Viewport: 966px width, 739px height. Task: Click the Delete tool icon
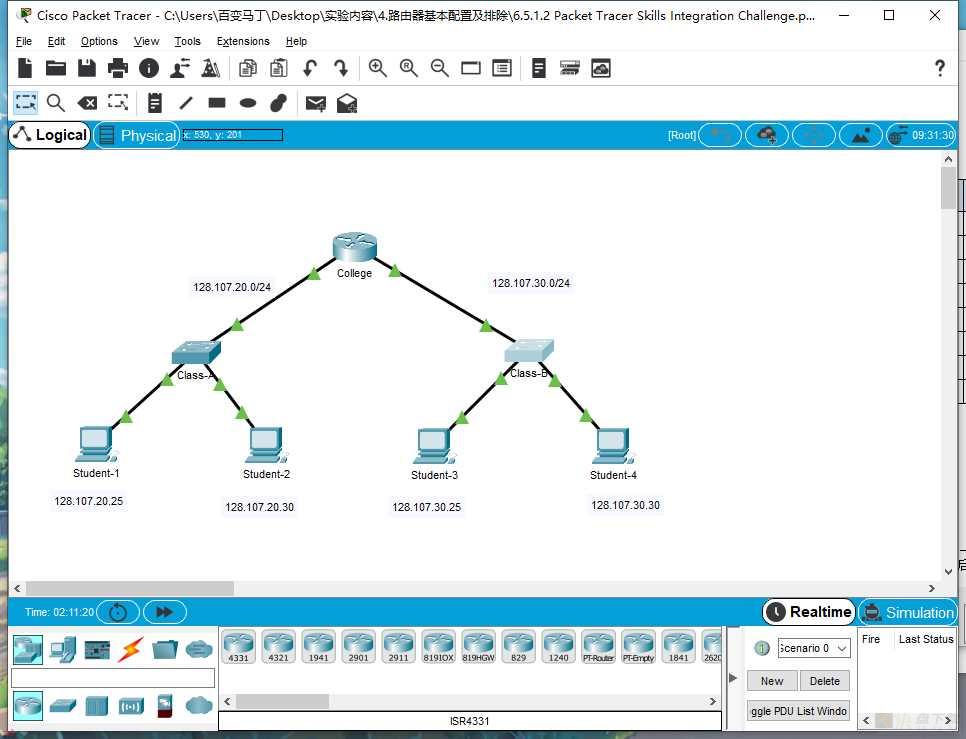(x=87, y=103)
